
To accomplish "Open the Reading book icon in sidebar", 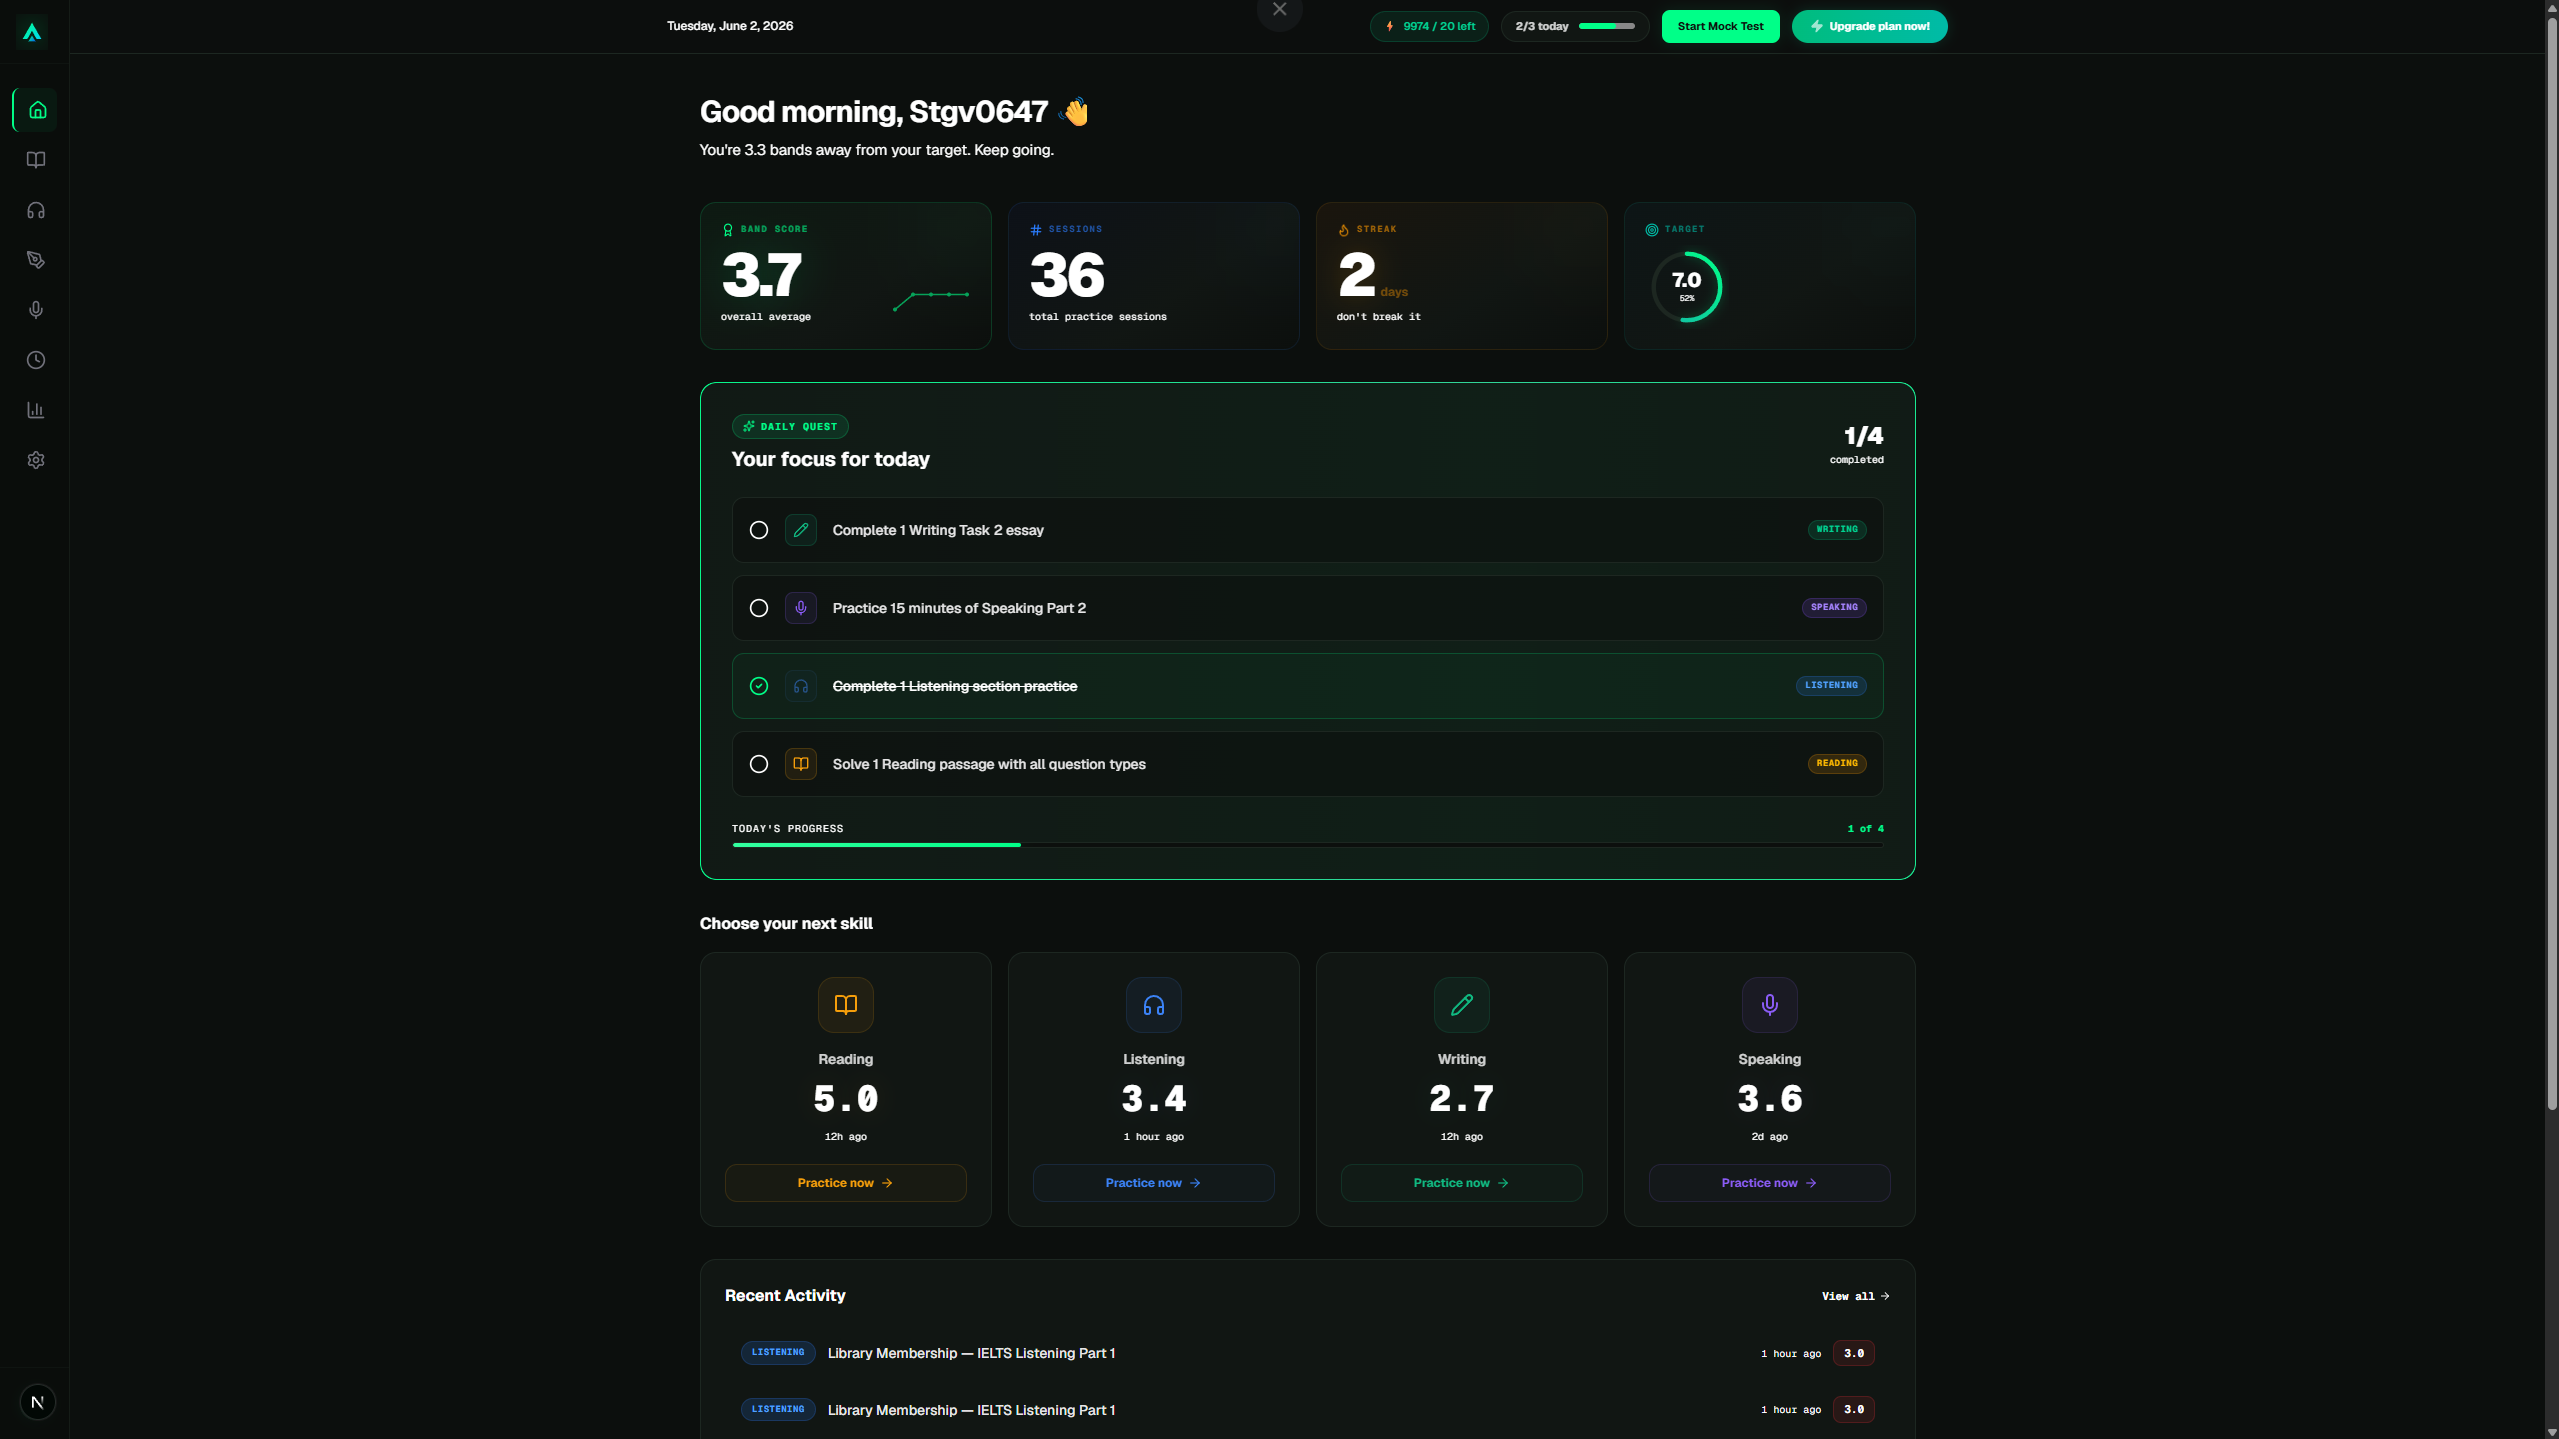I will (36, 160).
